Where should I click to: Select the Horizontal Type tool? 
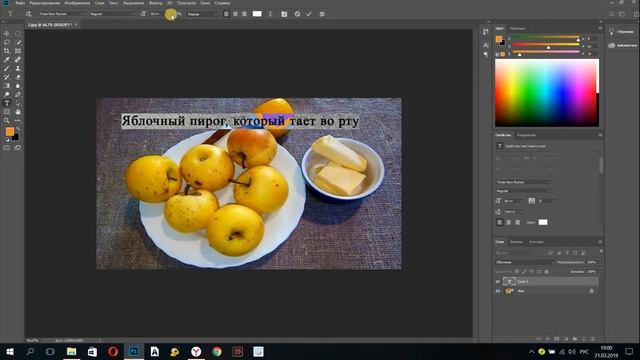pyautogui.click(x=7, y=103)
